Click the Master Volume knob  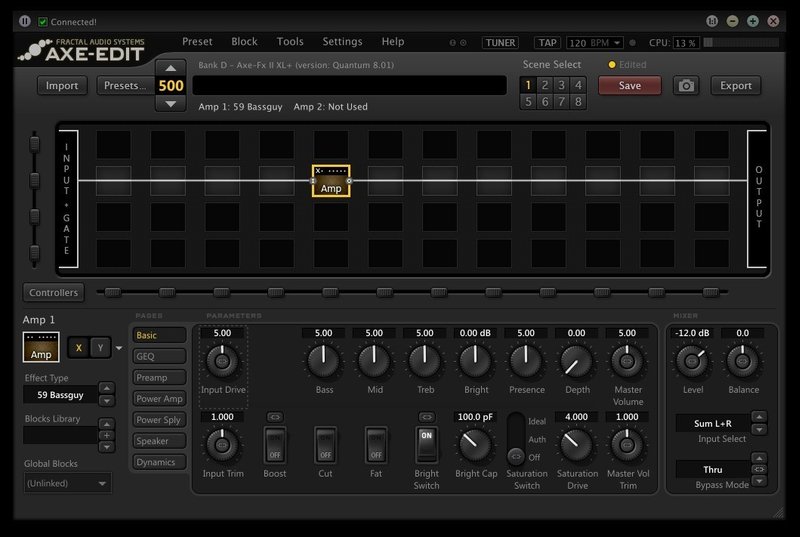coord(627,362)
